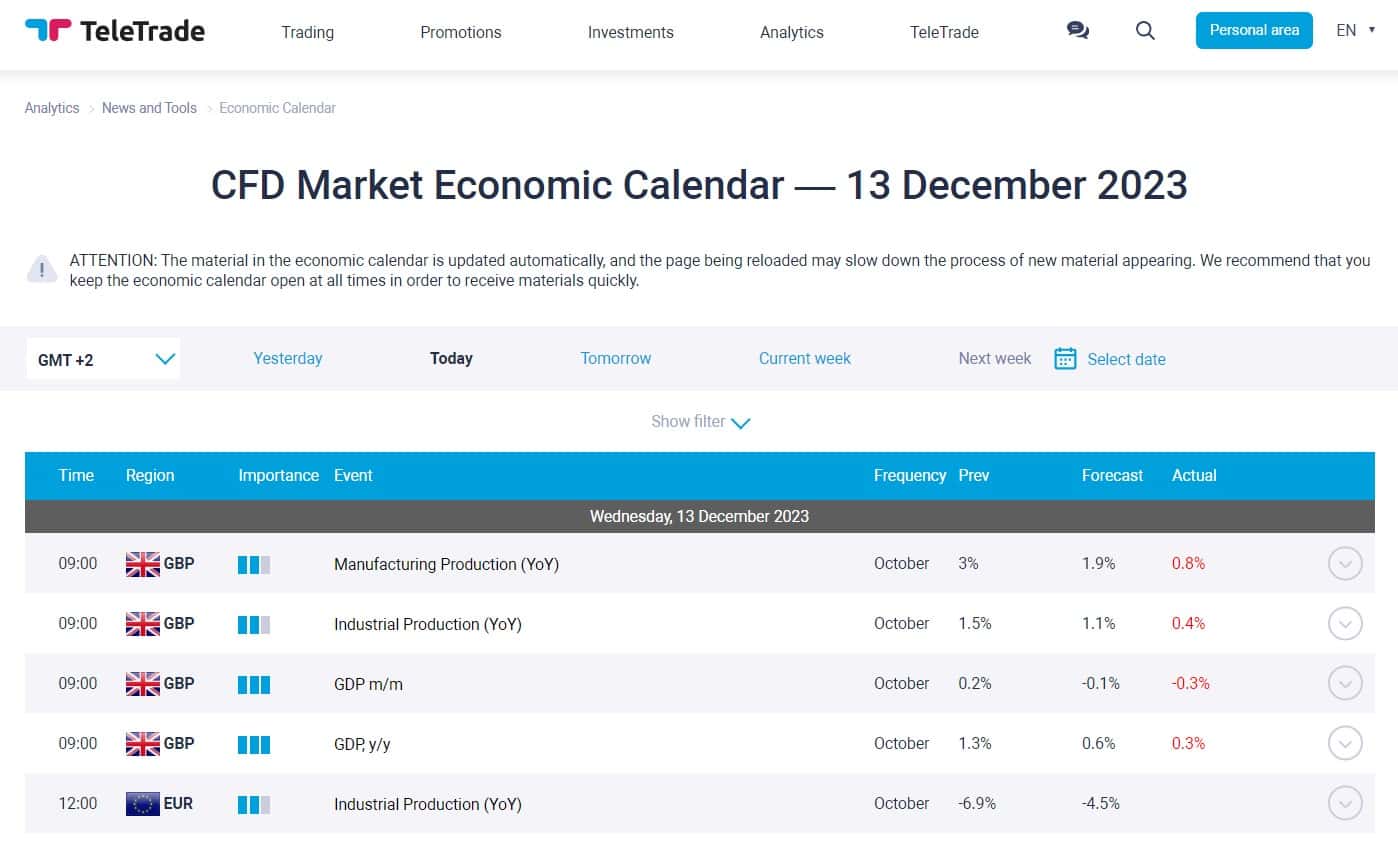Expand the Show filter section

[700, 422]
